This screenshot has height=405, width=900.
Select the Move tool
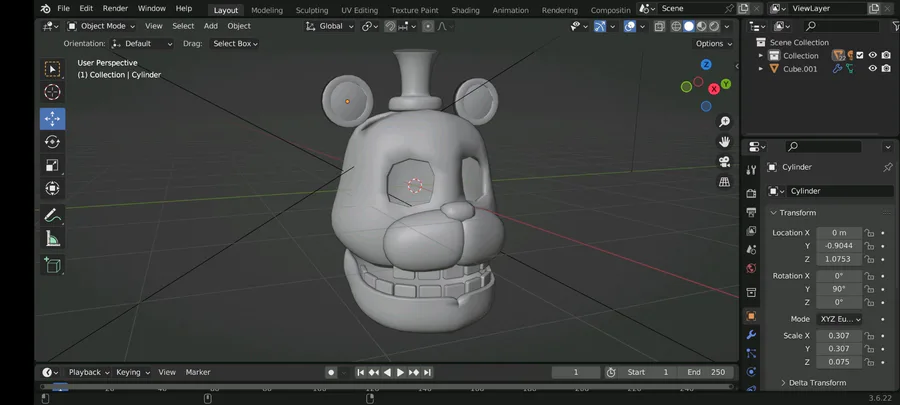coord(52,119)
